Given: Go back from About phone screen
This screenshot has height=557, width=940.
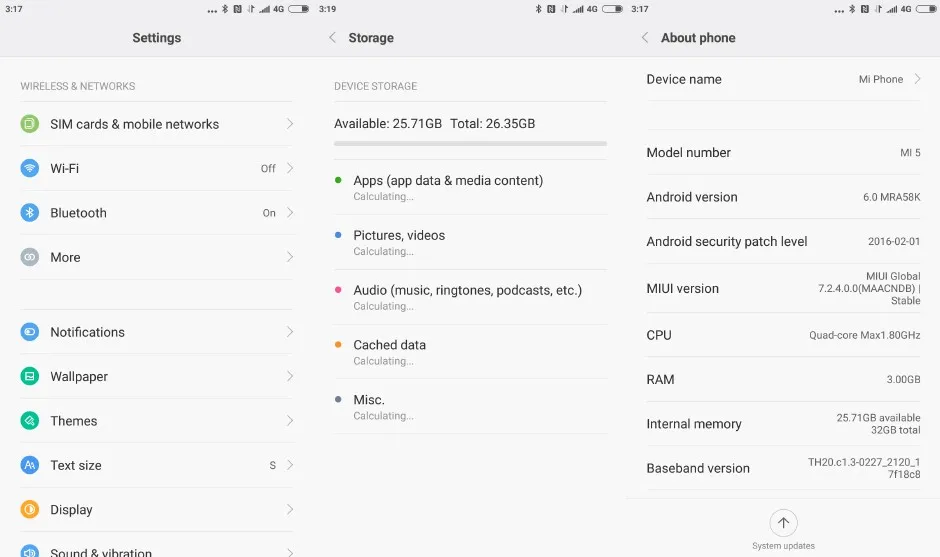Looking at the screenshot, I should coord(645,38).
